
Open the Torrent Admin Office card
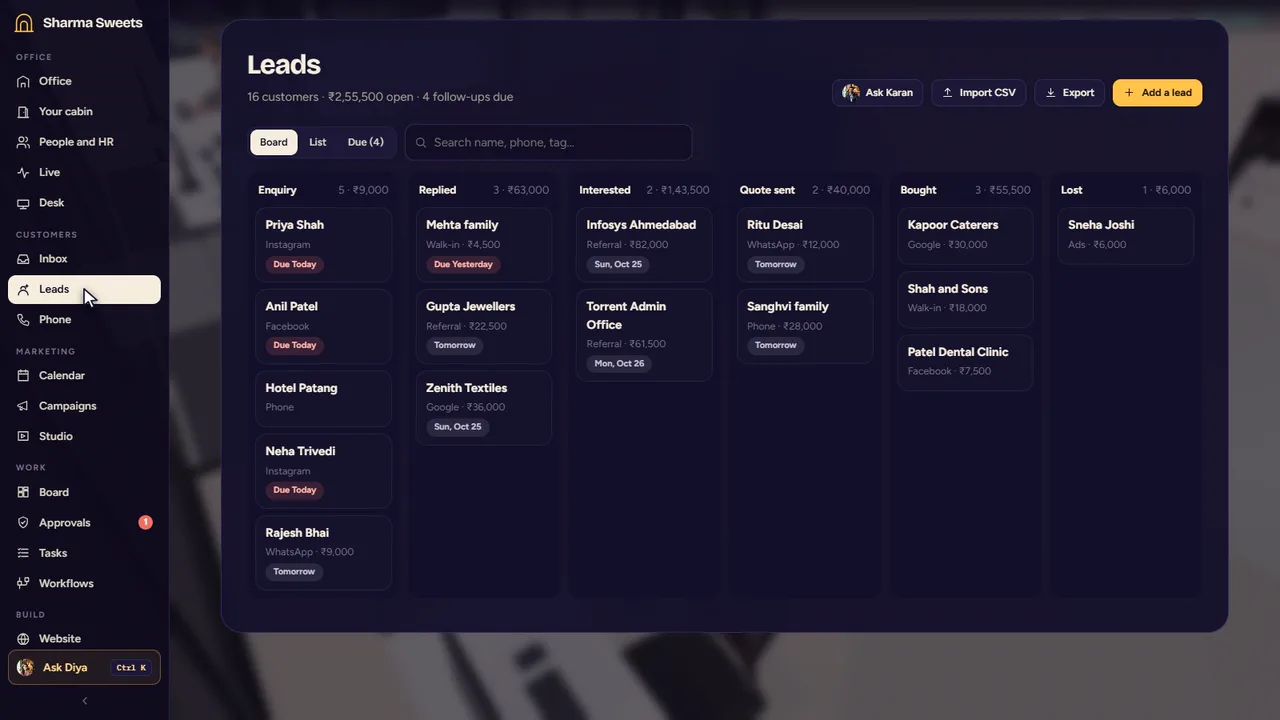[644, 335]
